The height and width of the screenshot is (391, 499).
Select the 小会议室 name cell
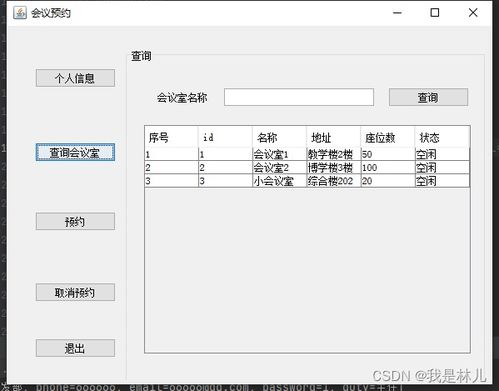coord(279,181)
